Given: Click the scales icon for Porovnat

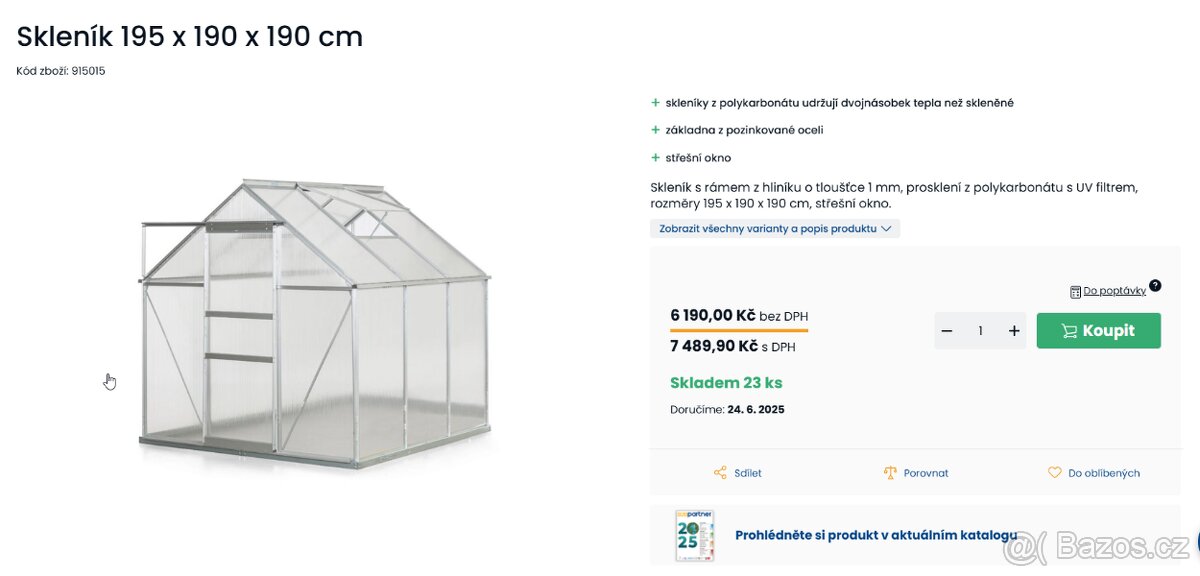Looking at the screenshot, I should (890, 473).
